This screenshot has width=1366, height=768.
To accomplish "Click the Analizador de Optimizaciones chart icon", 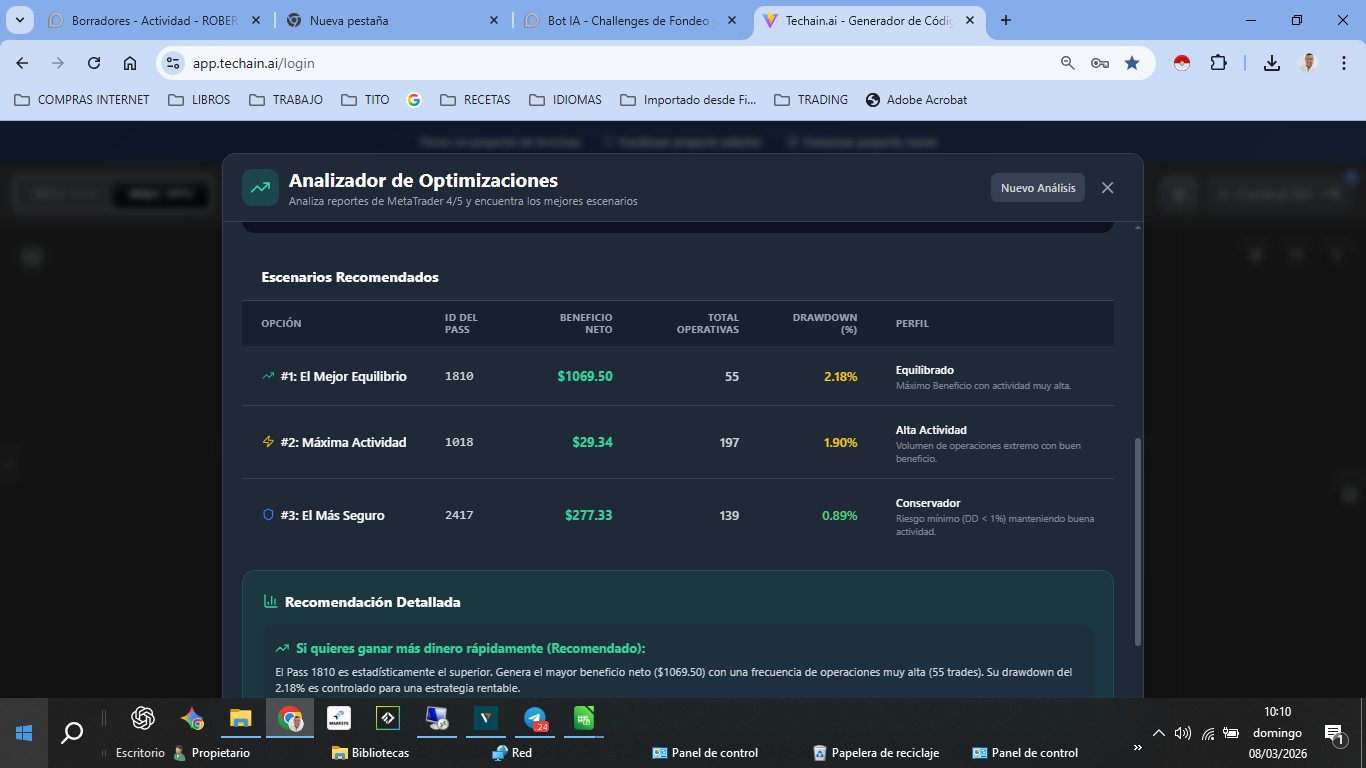I will 260,187.
